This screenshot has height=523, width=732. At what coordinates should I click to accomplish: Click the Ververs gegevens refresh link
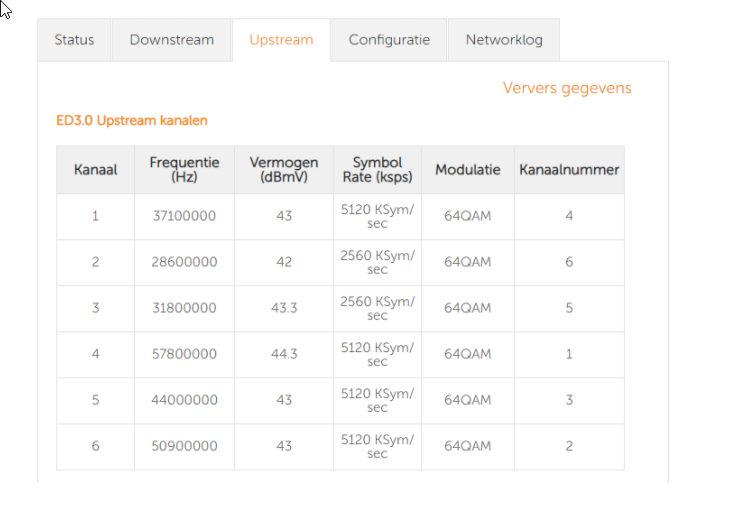pos(567,88)
